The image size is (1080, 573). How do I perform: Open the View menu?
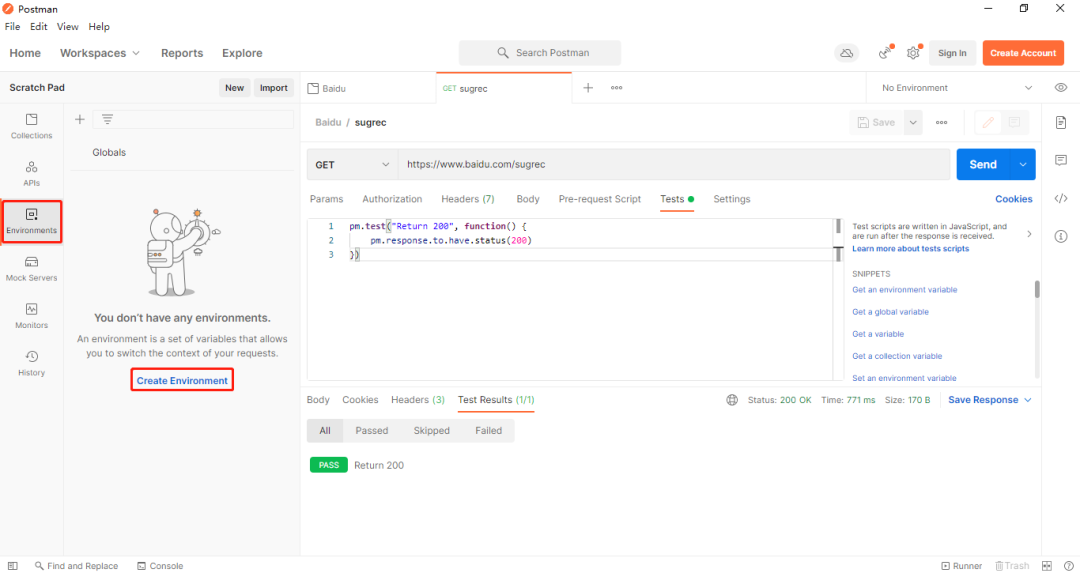click(68, 27)
